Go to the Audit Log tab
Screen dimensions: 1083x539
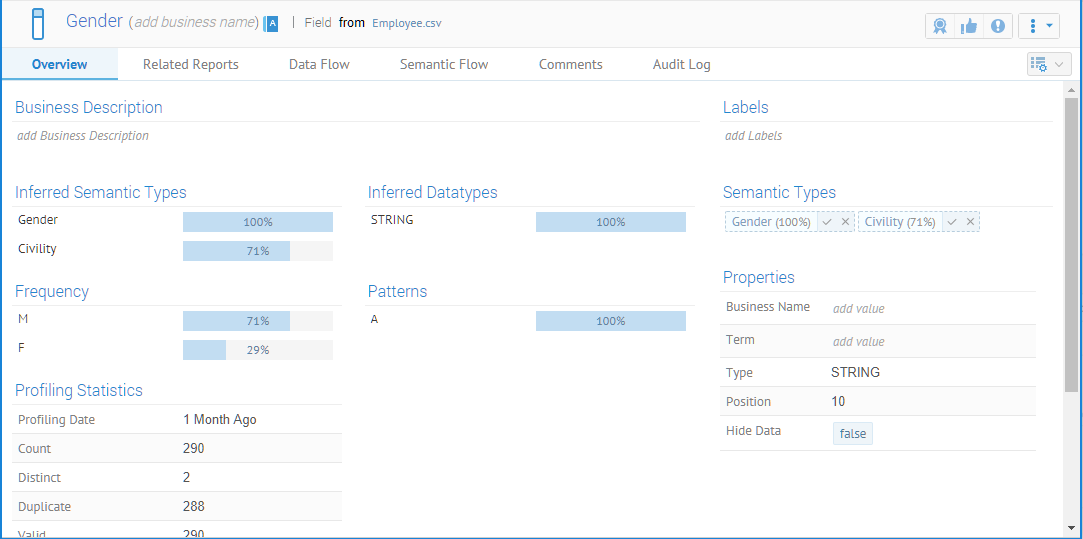click(681, 64)
